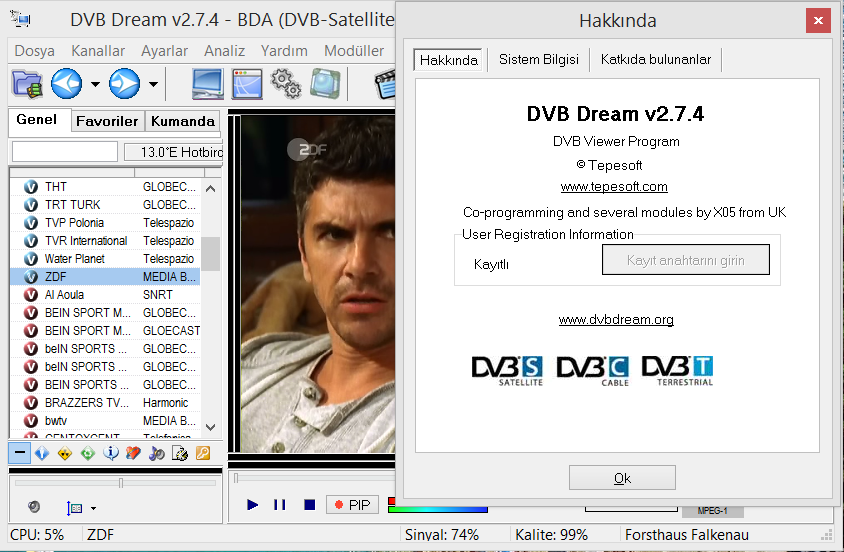The width and height of the screenshot is (844, 552).
Task: Open dropdown arrow next to previous channel button
Action: coord(95,84)
